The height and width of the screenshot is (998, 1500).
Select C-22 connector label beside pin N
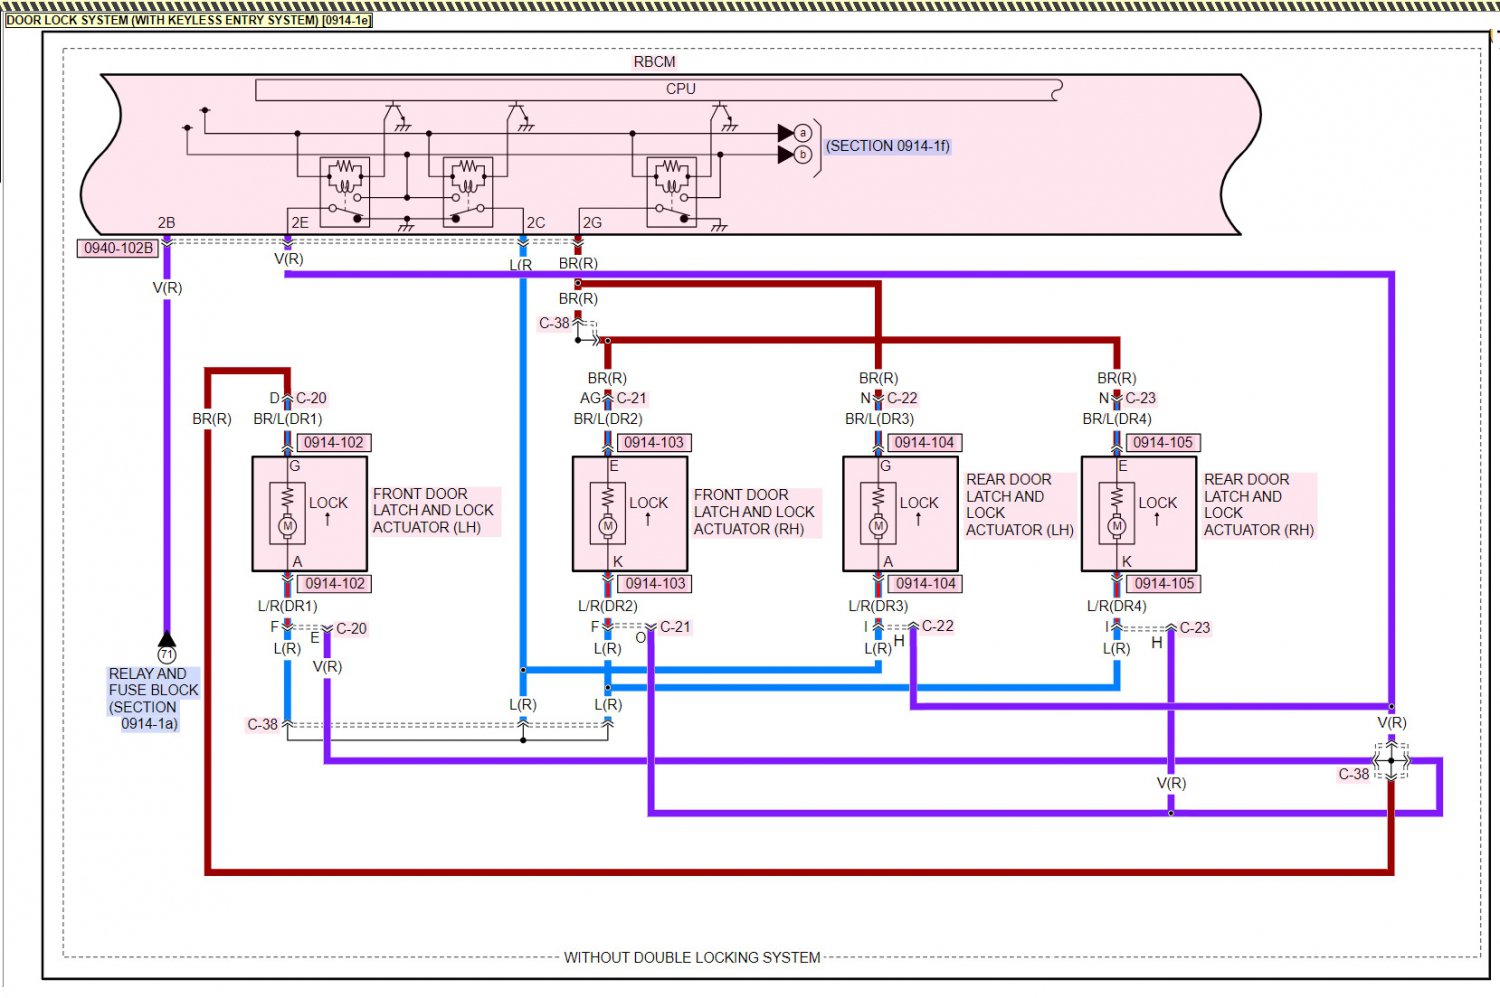(902, 398)
